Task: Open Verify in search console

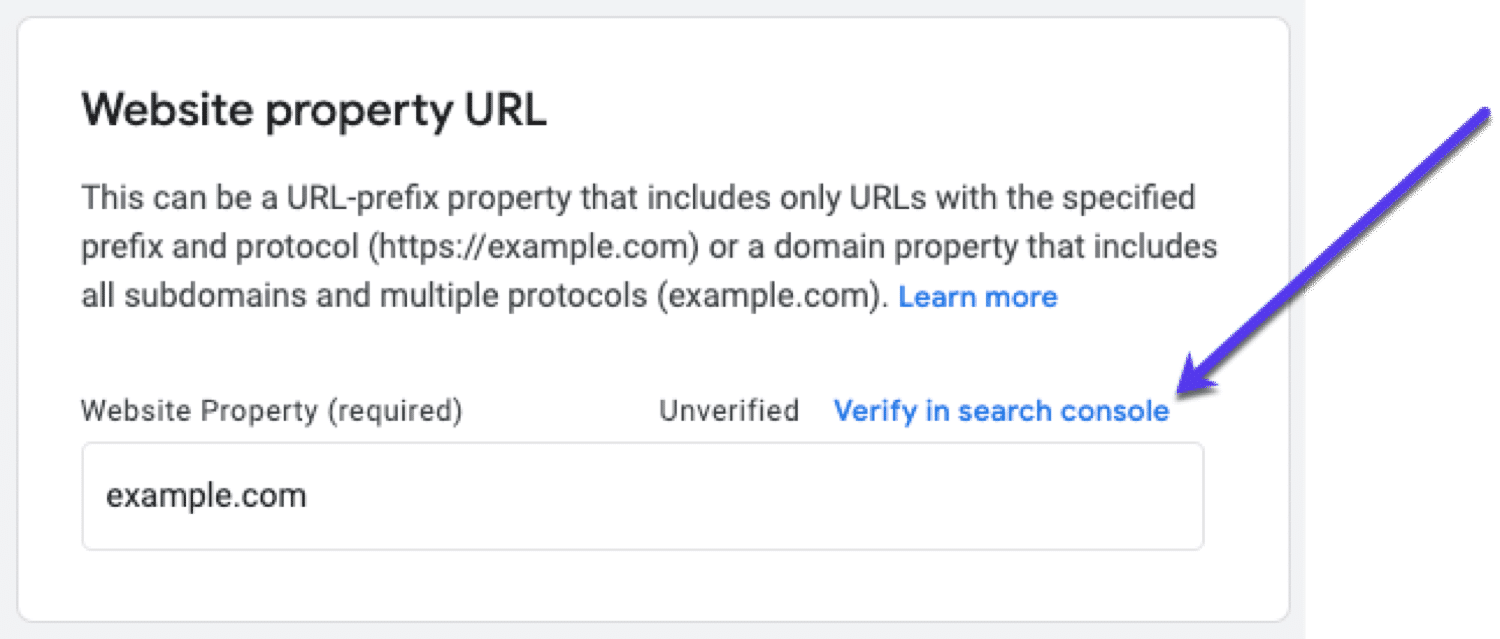Action: [1003, 410]
